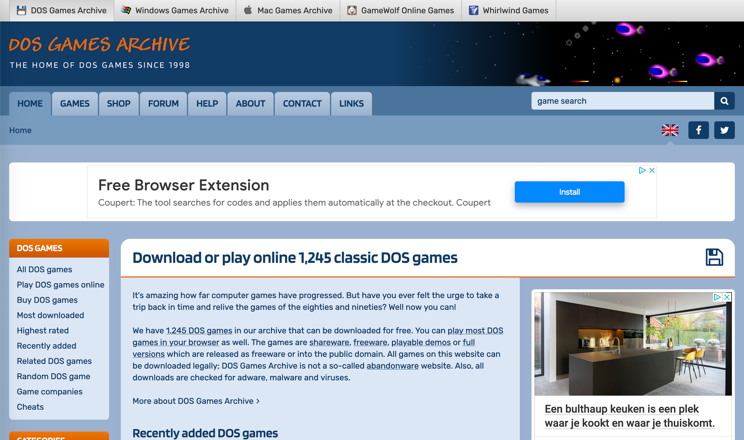Open the SHOP navigation tab

coord(119,103)
